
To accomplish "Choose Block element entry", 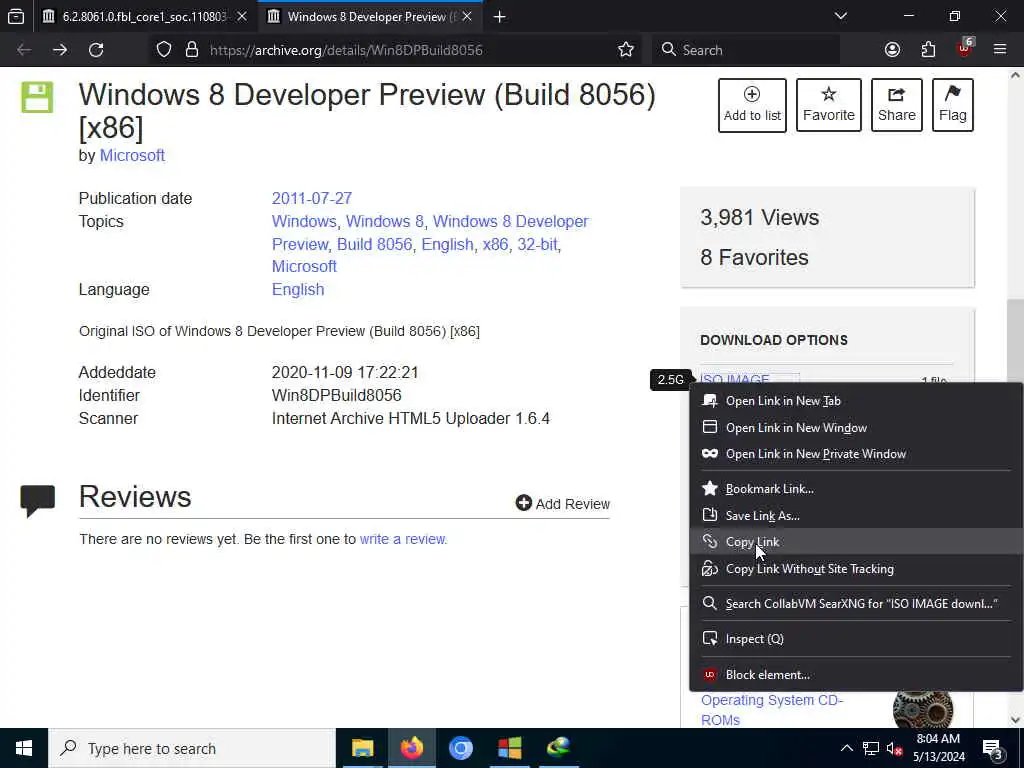I will click(x=856, y=675).
